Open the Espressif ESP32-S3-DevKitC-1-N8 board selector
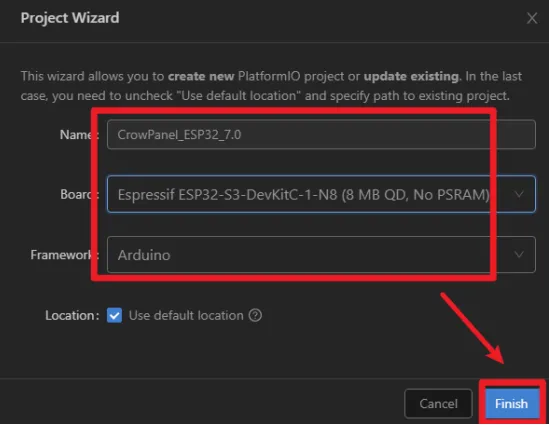The image size is (549, 426). [321, 194]
